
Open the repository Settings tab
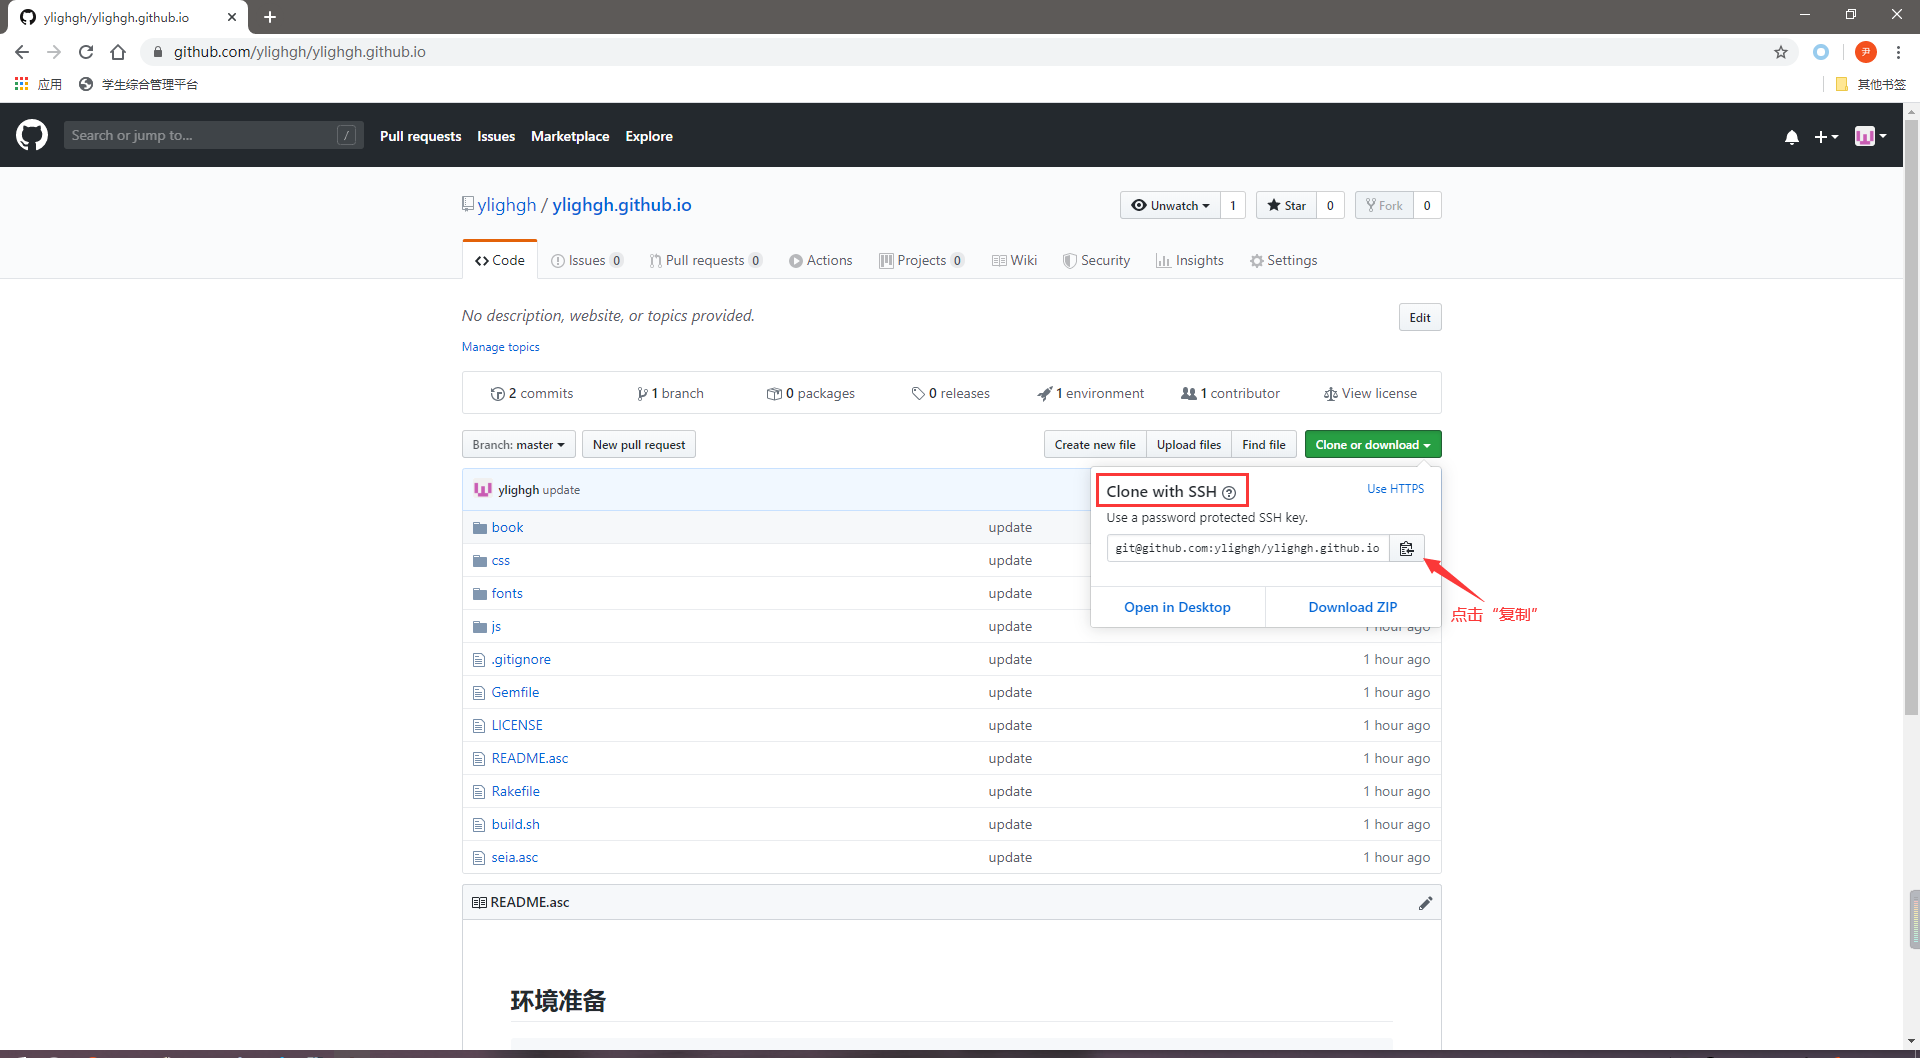point(1284,260)
